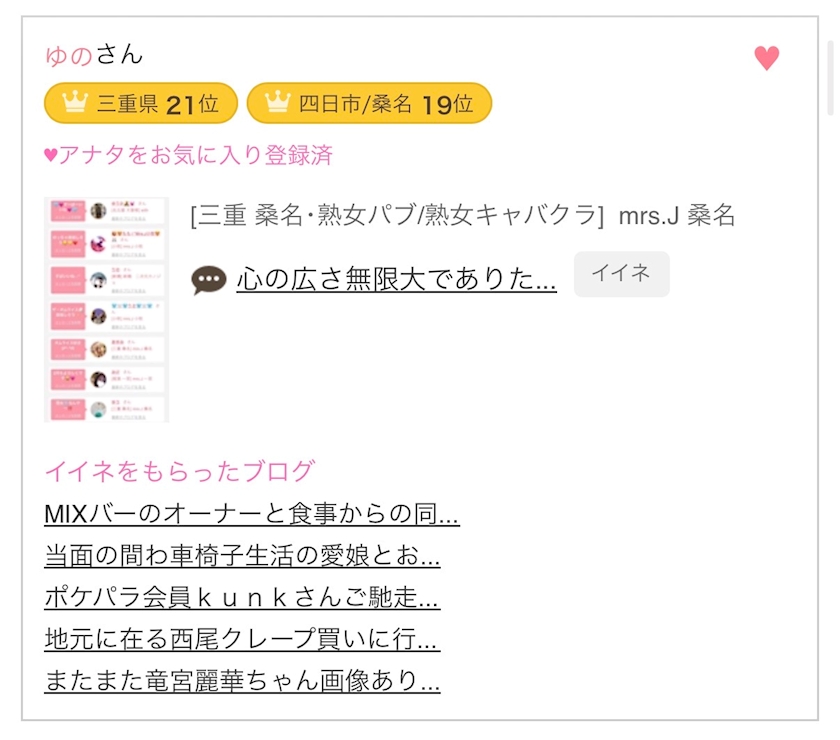Select the 四日市/桑名 19位 ranking badge

(x=369, y=103)
